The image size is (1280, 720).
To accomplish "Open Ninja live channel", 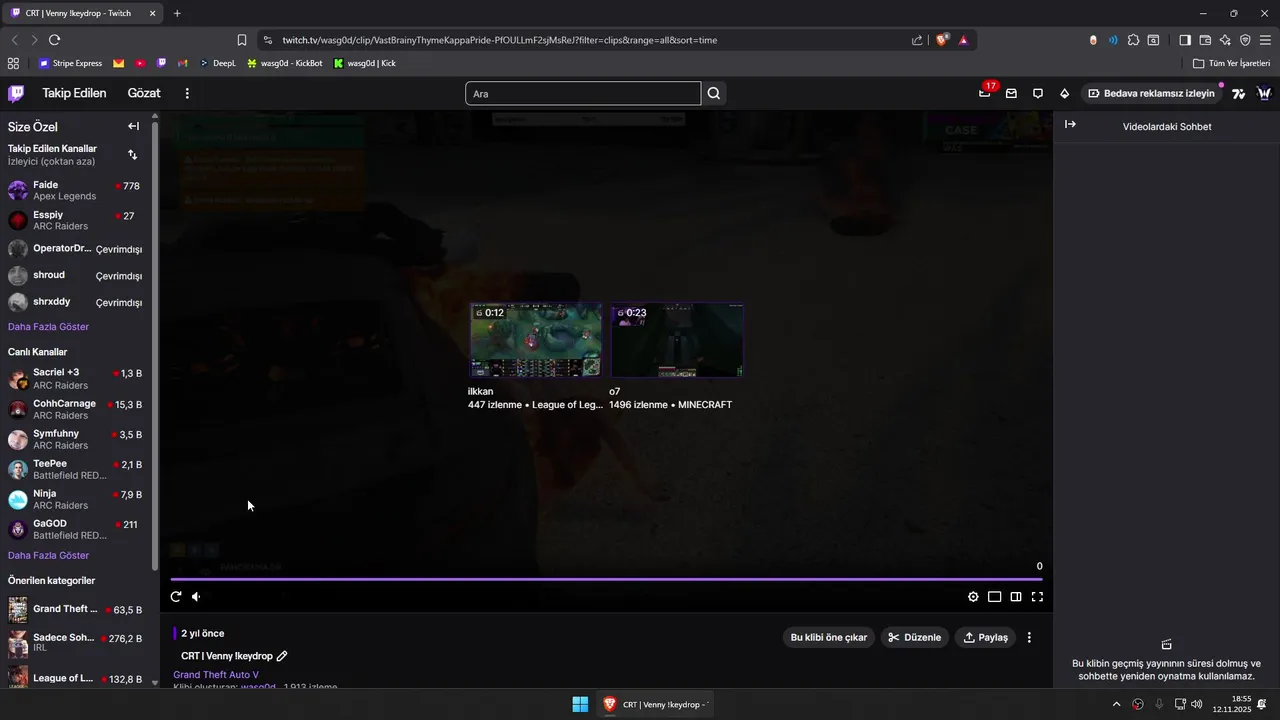I will point(76,499).
